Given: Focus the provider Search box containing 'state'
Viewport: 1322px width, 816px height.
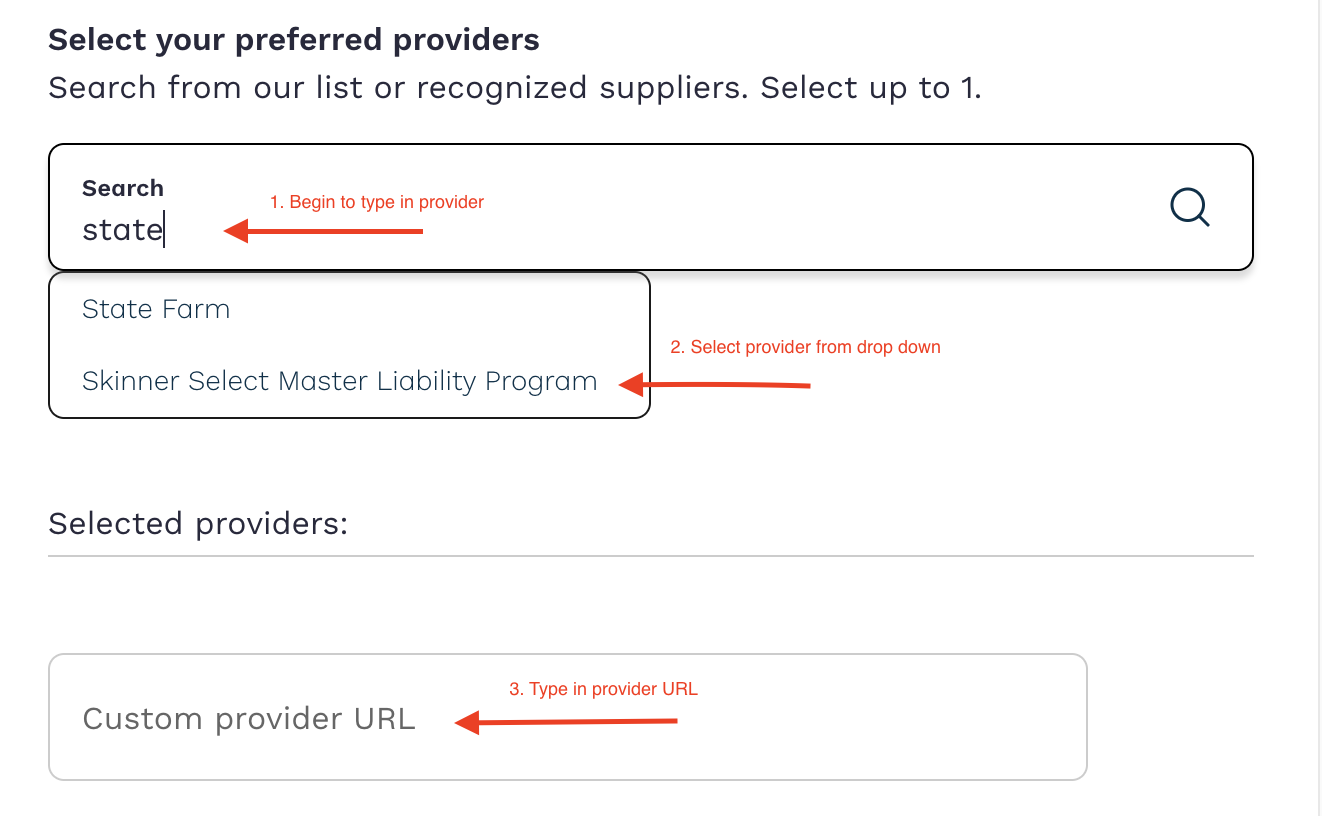Looking at the screenshot, I should click(651, 207).
